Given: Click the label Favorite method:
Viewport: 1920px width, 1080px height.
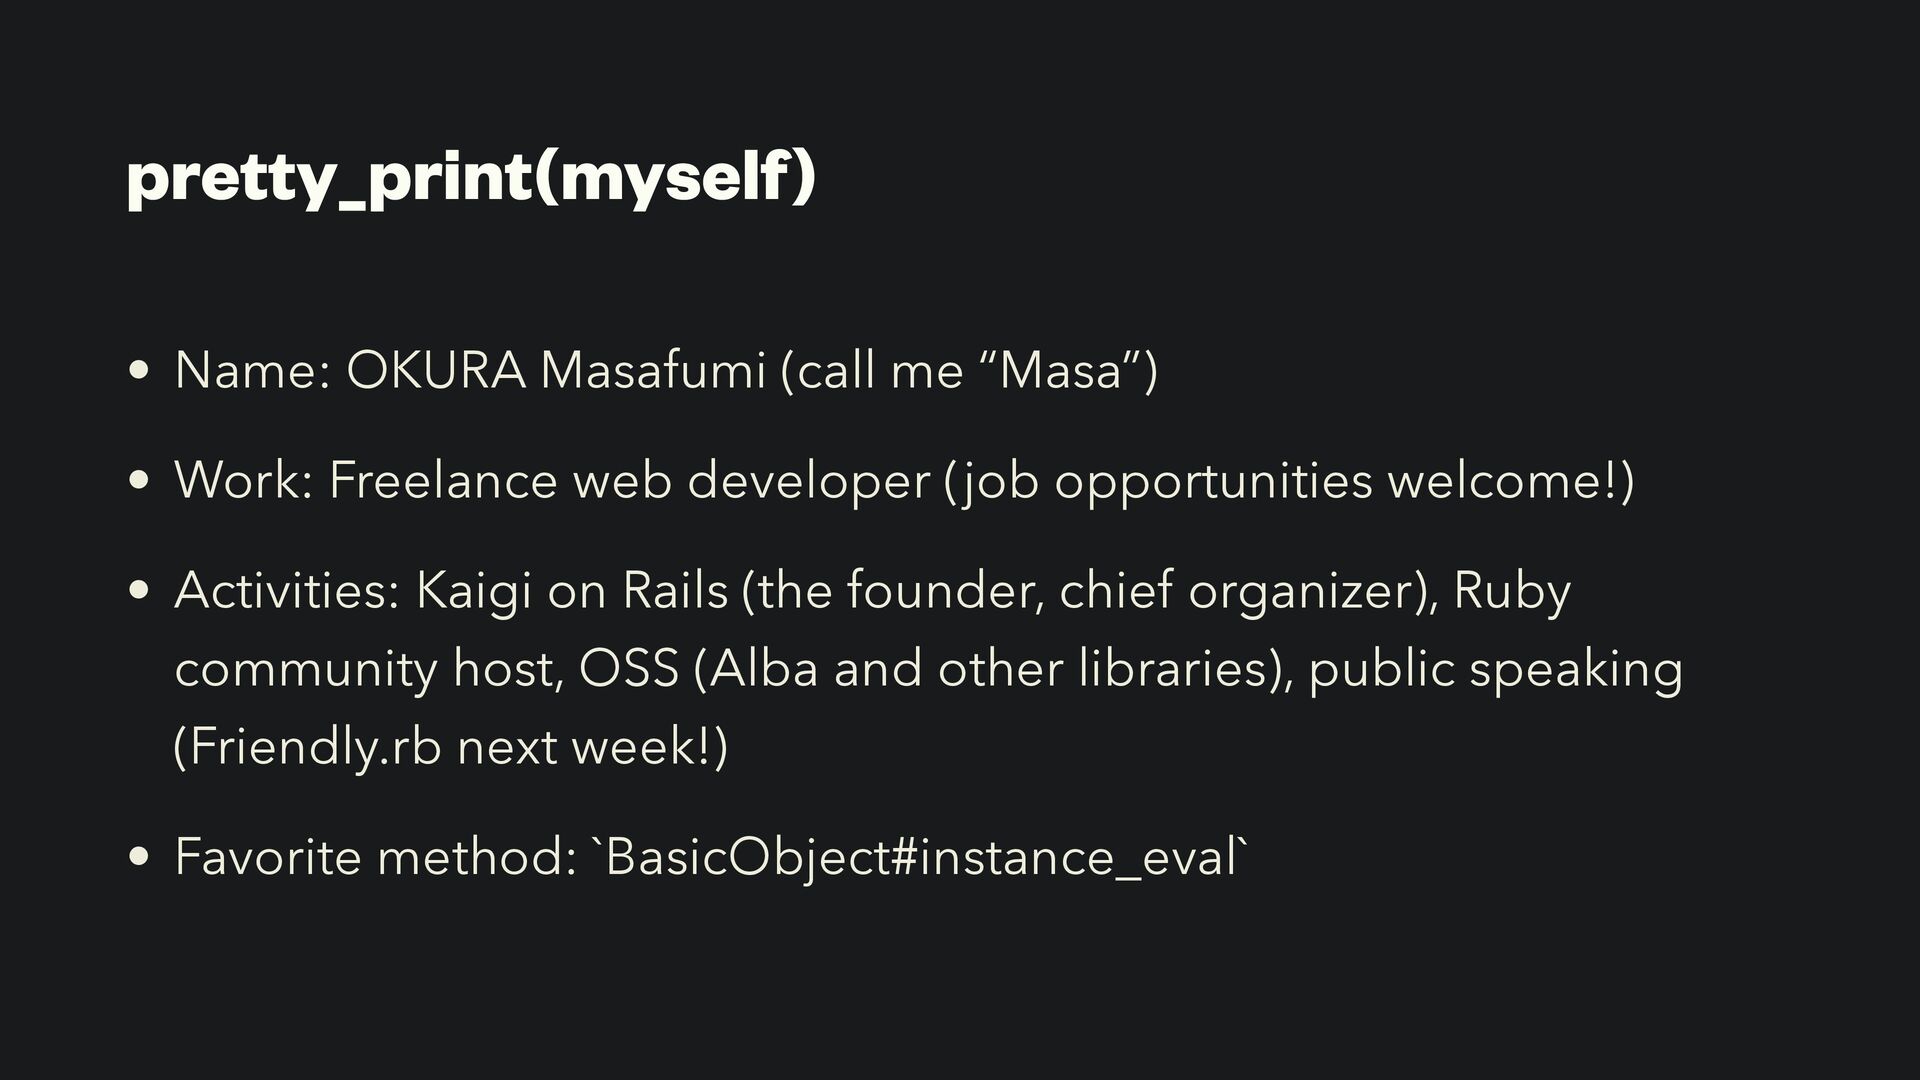Looking at the screenshot, I should (x=376, y=857).
